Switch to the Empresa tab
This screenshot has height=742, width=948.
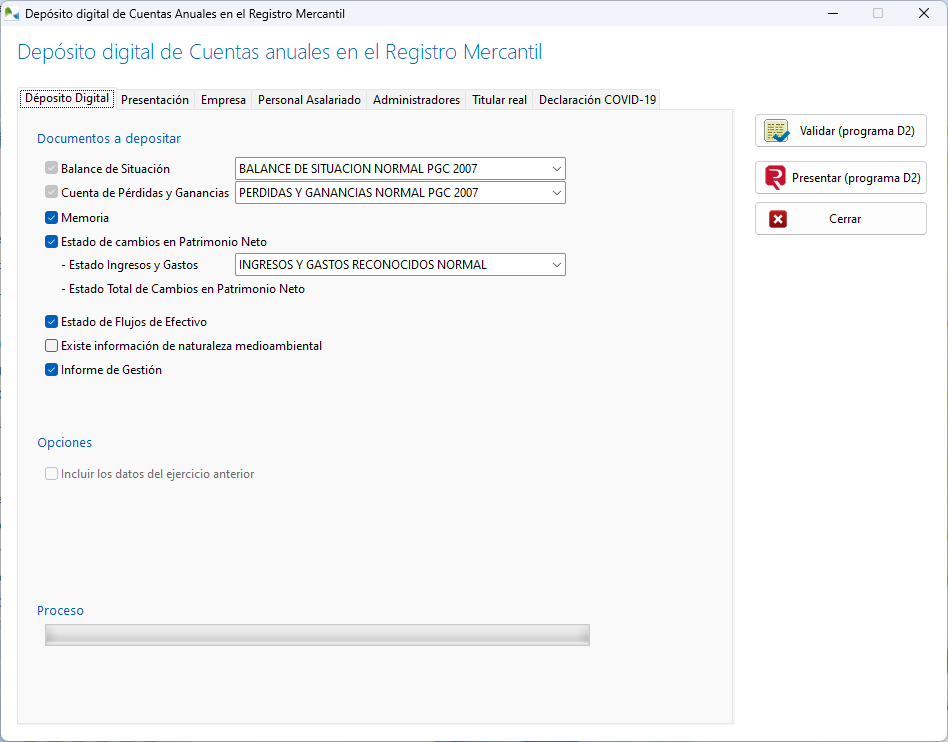(223, 100)
